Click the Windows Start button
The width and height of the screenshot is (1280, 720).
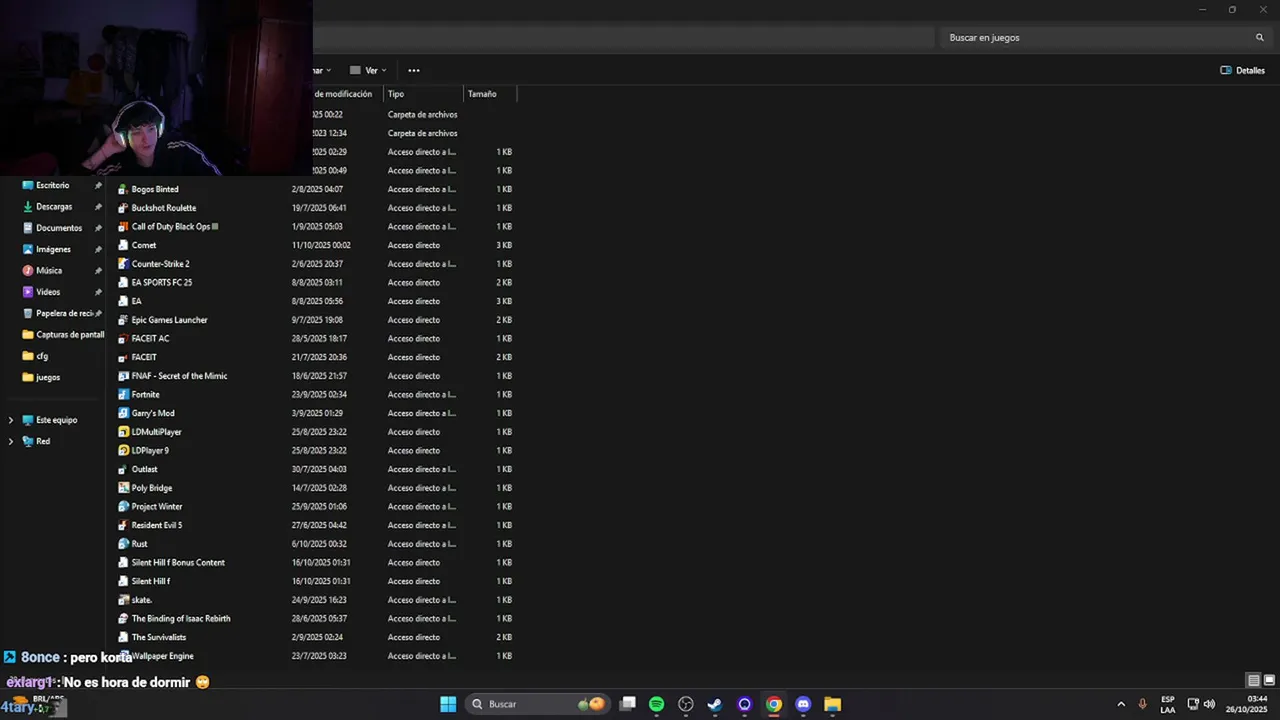[x=448, y=704]
